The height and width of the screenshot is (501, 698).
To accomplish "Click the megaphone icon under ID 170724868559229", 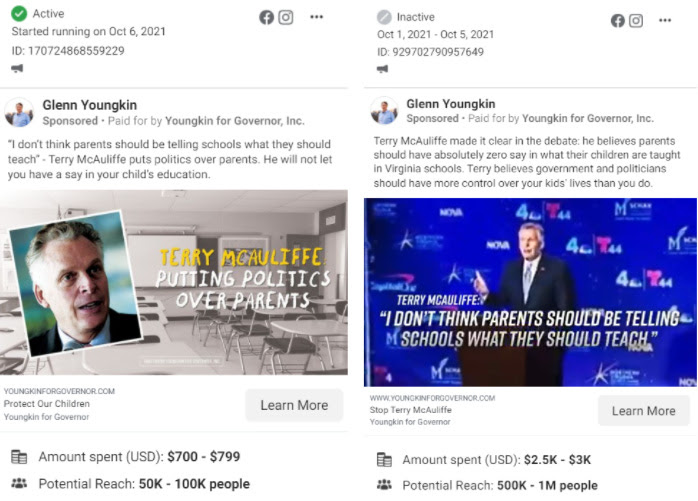I will [17, 68].
